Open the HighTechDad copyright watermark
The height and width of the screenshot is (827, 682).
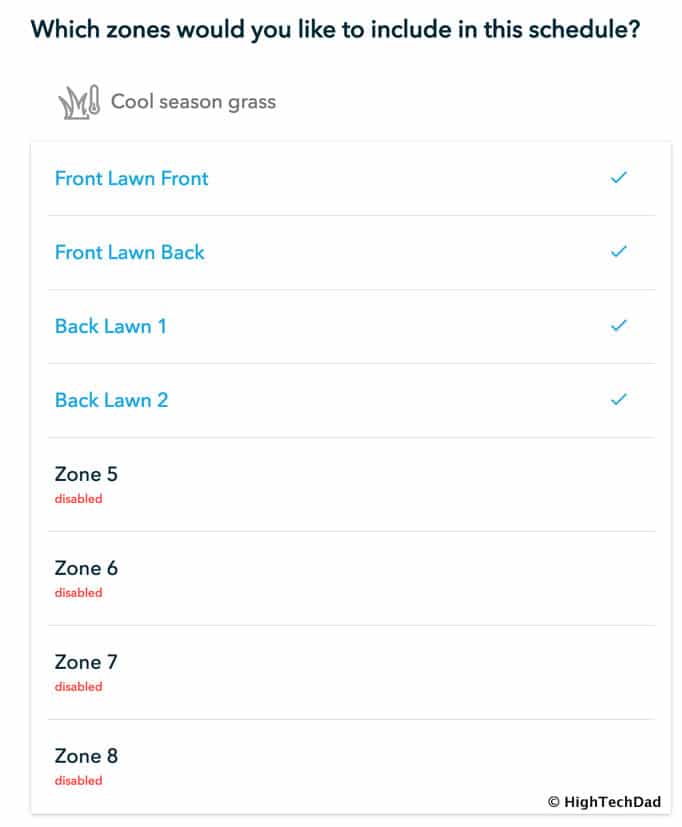(x=609, y=802)
